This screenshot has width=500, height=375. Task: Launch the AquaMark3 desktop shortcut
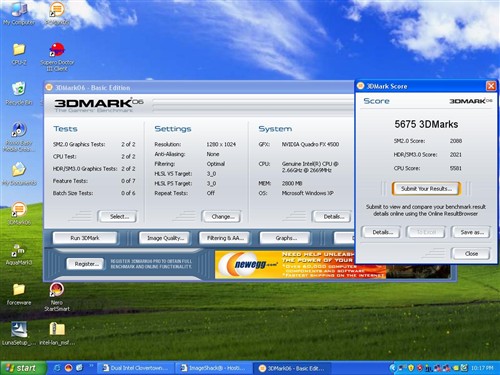tap(19, 254)
